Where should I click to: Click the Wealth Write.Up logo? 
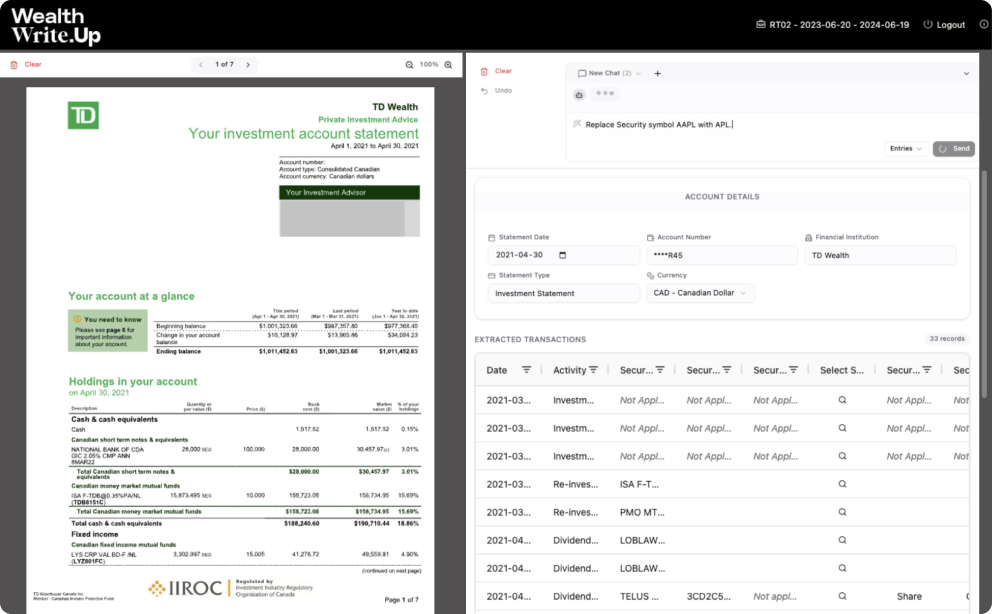click(x=56, y=26)
